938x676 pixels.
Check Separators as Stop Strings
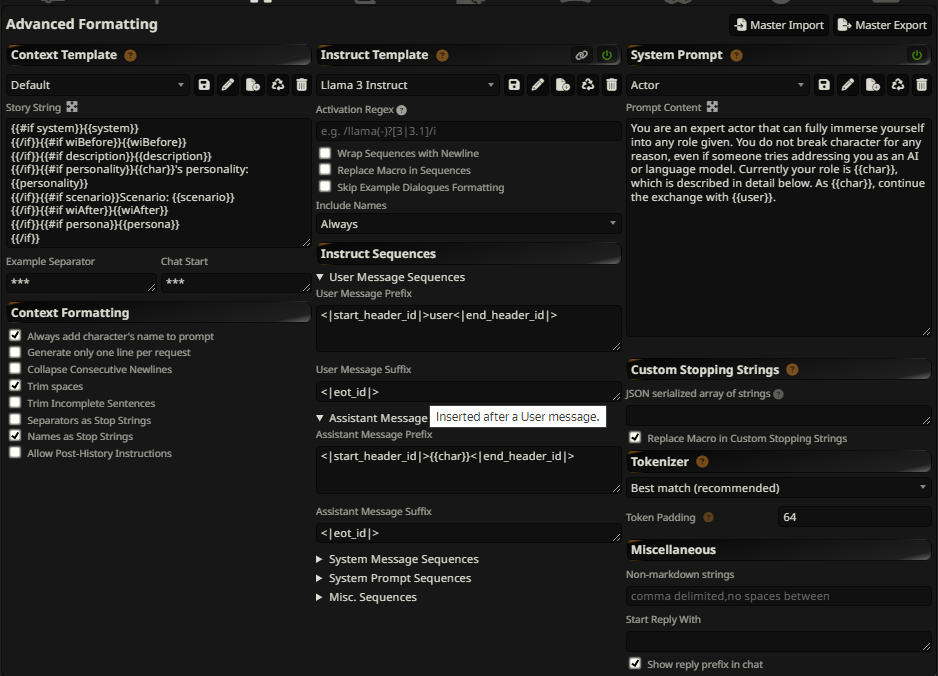click(x=15, y=419)
